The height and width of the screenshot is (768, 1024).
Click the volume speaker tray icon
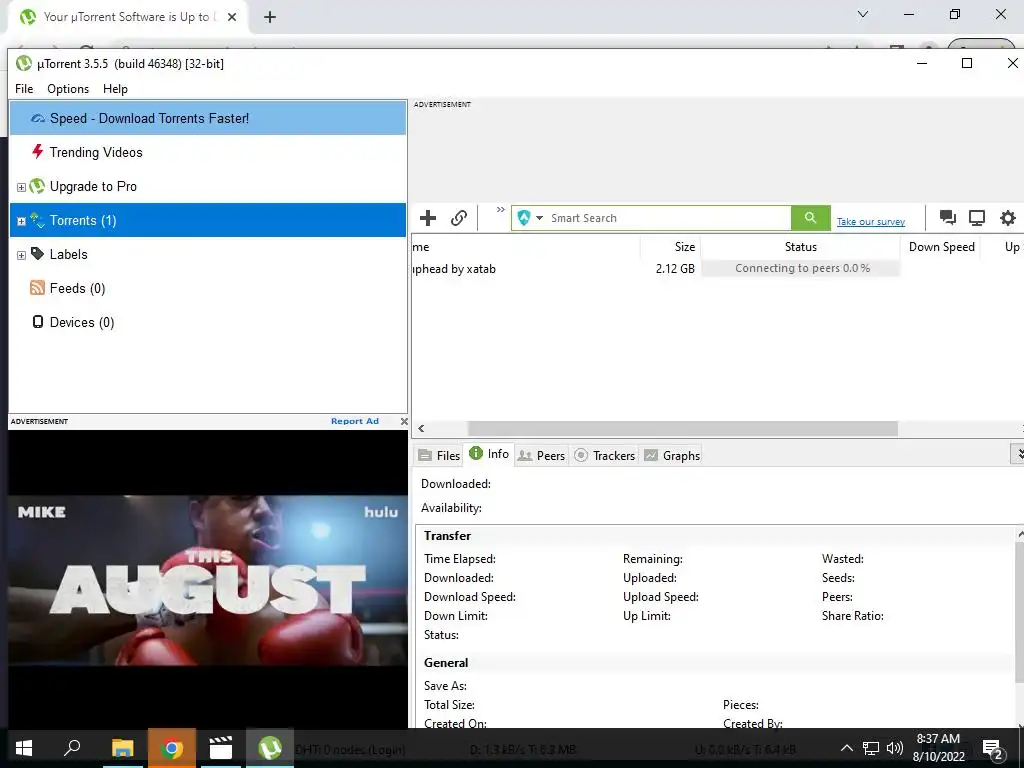tap(895, 748)
